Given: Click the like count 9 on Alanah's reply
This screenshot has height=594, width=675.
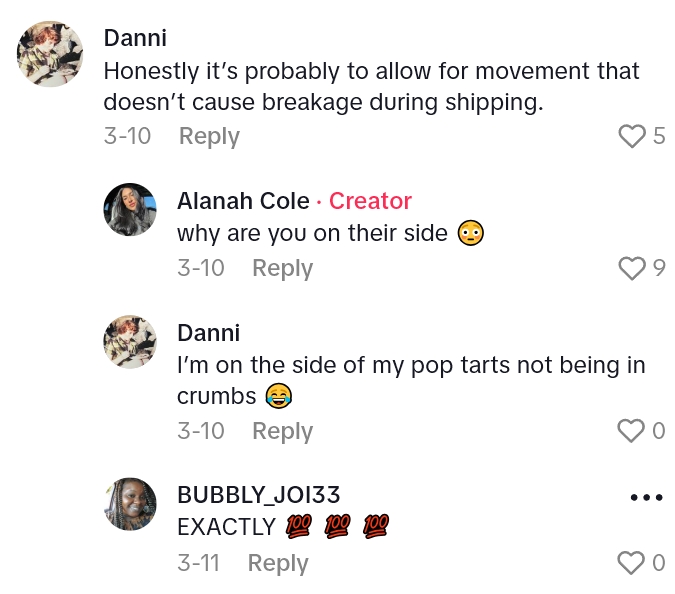Looking at the screenshot, I should click(x=658, y=268).
